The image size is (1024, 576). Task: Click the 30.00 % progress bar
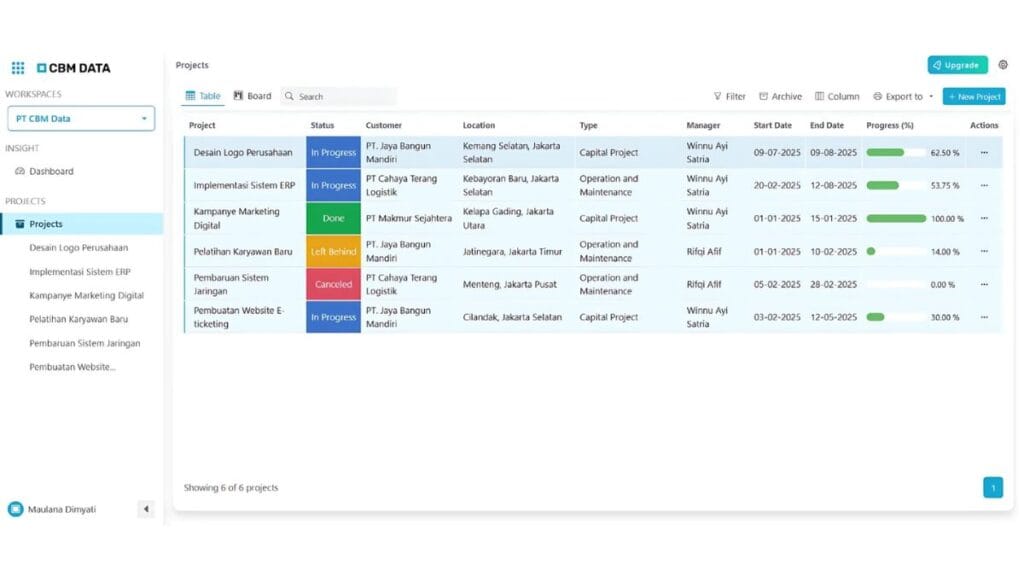coord(896,317)
